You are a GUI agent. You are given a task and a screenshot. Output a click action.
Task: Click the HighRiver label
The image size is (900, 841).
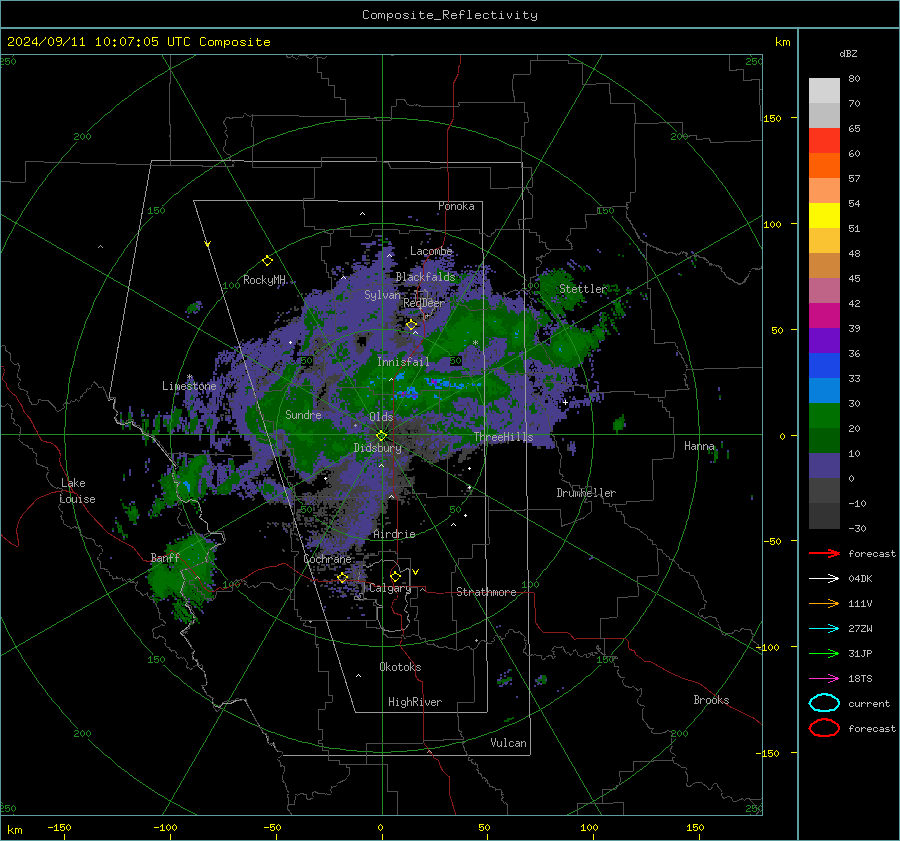tap(415, 702)
